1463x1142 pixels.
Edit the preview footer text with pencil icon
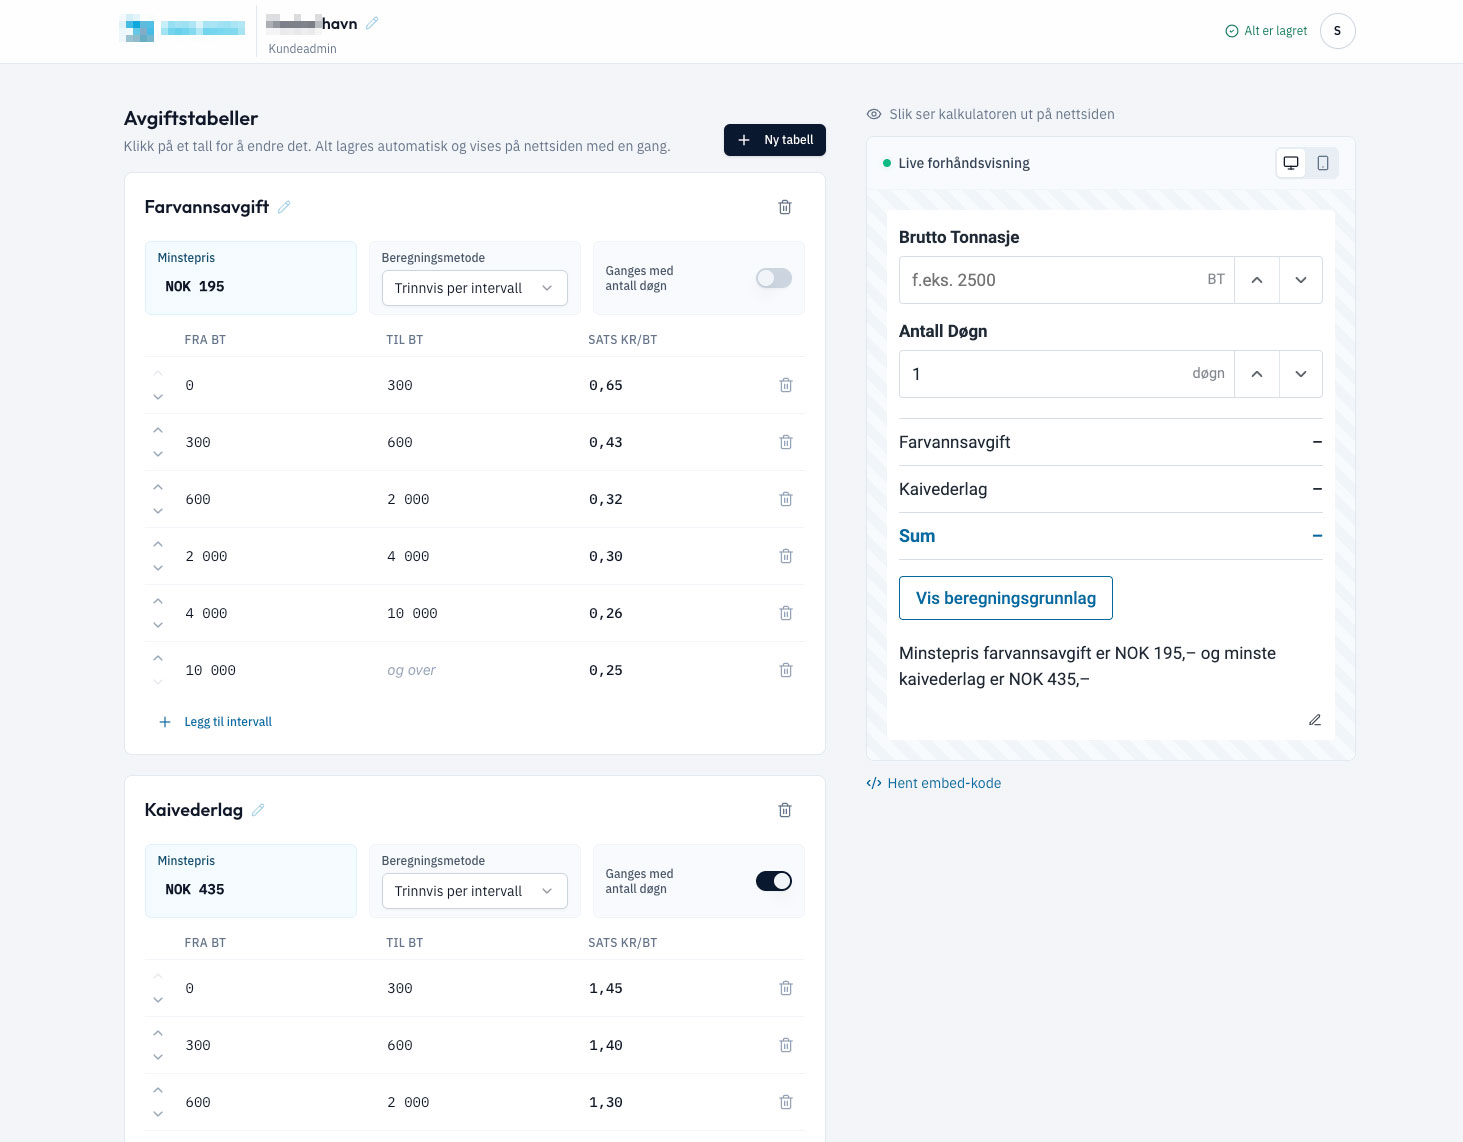(x=1315, y=720)
